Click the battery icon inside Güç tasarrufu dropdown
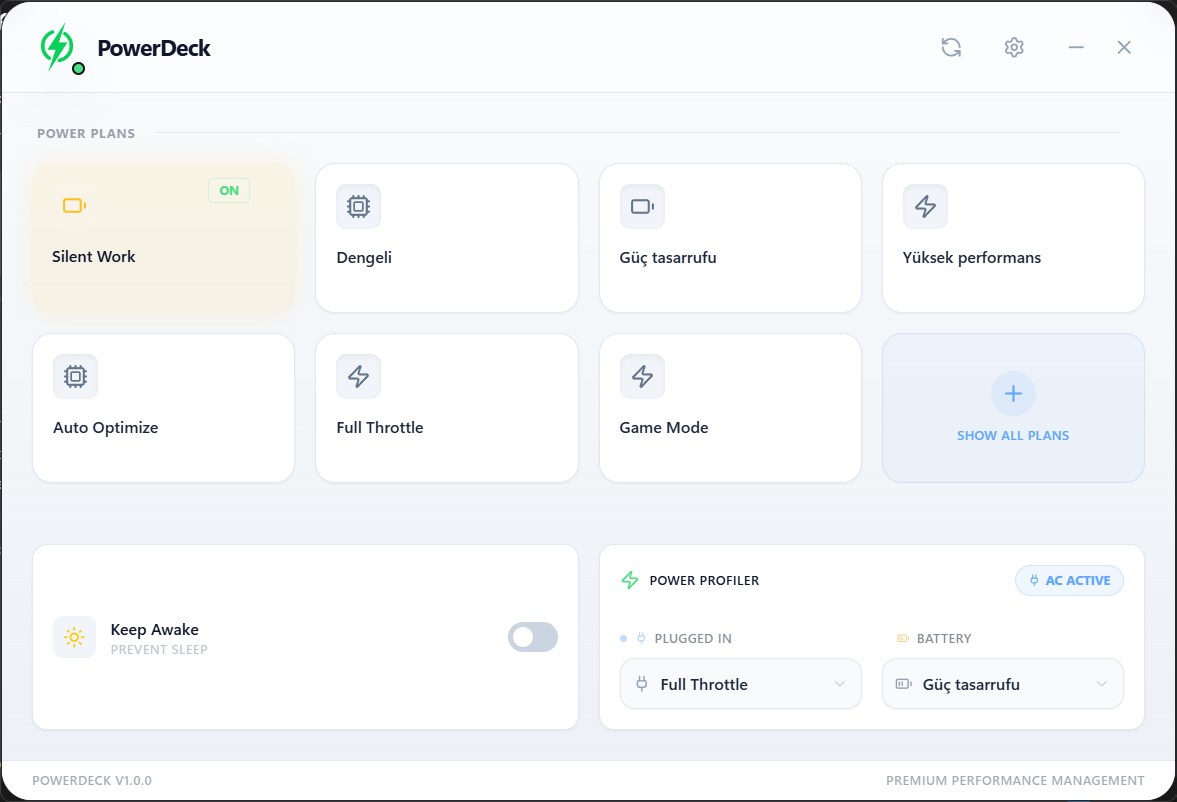Image resolution: width=1177 pixels, height=802 pixels. click(x=904, y=683)
